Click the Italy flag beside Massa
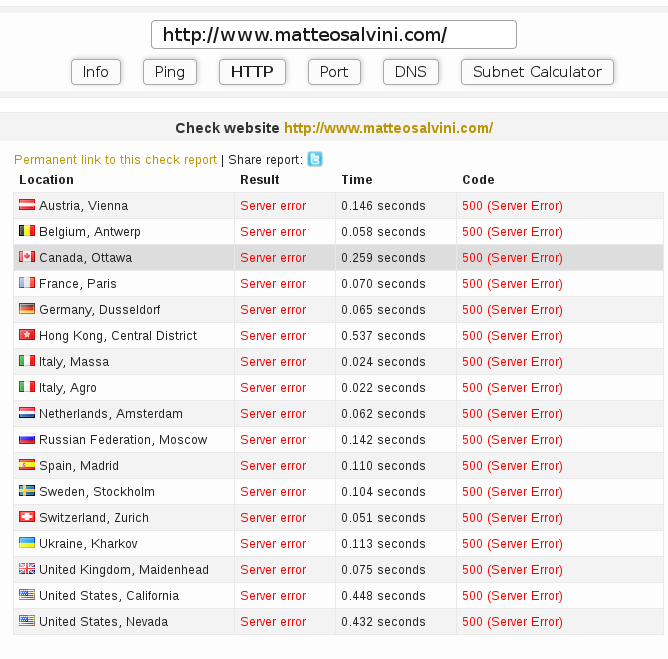This screenshot has height=659, width=668. [x=27, y=361]
